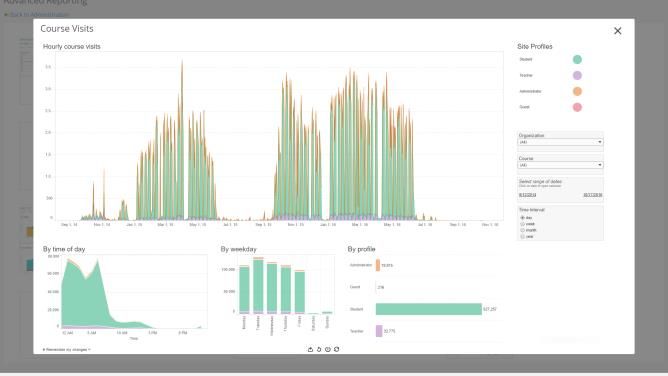Image resolution: width=668 pixels, height=376 pixels.
Task: Click the Teacher bar in By profile
Action: (379, 331)
